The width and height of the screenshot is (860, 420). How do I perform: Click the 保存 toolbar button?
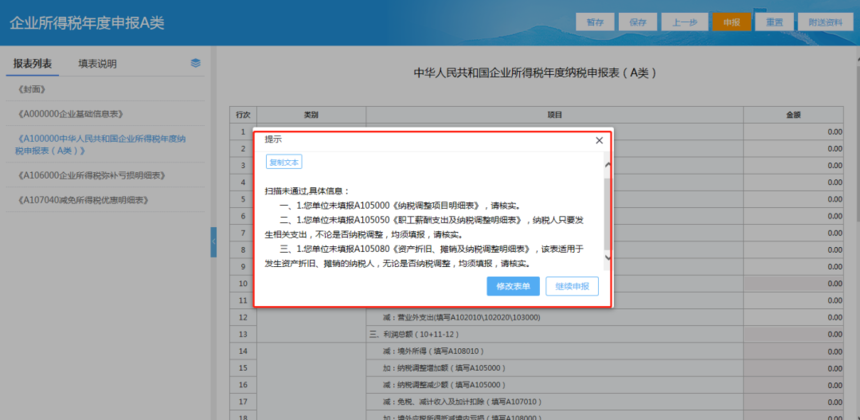[638, 22]
